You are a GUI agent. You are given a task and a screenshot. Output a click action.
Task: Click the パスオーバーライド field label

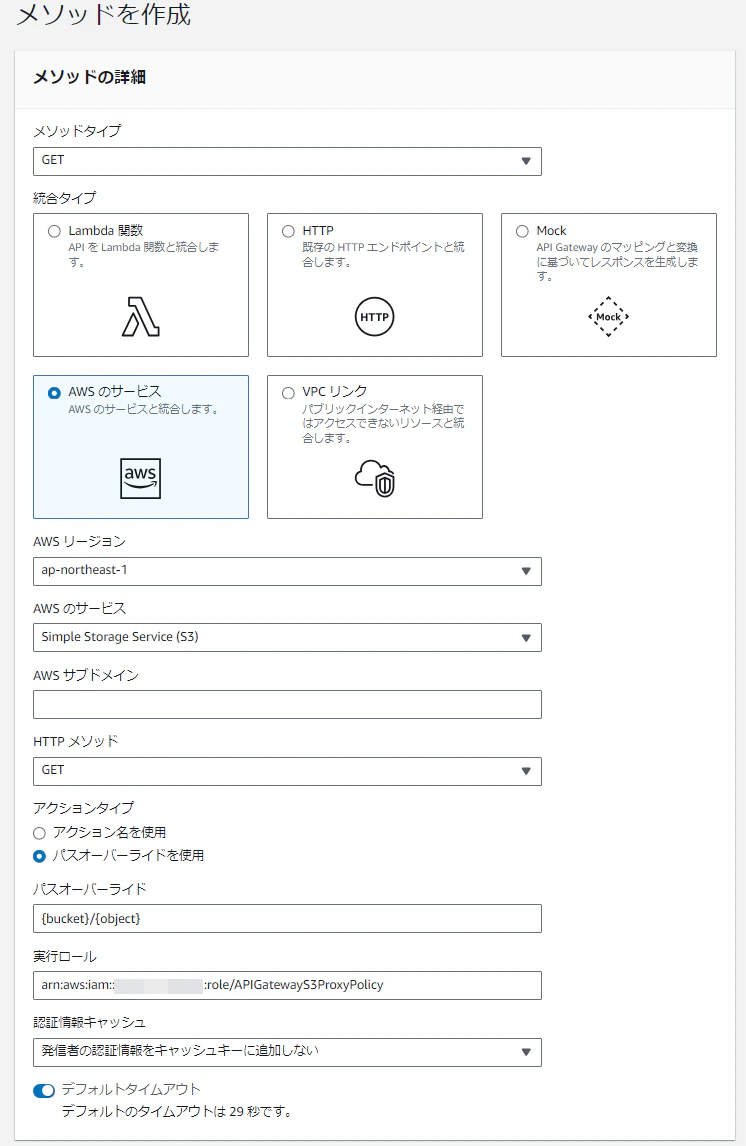tap(90, 889)
